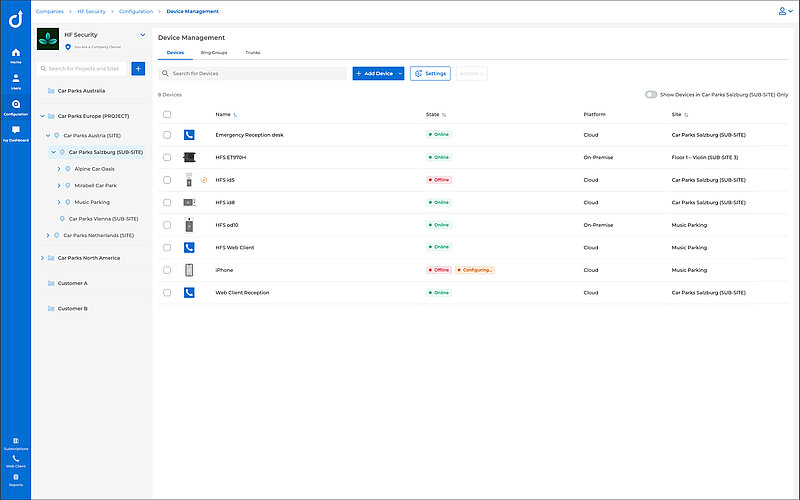Tick the select-all checkbox in table header

[x=167, y=115]
